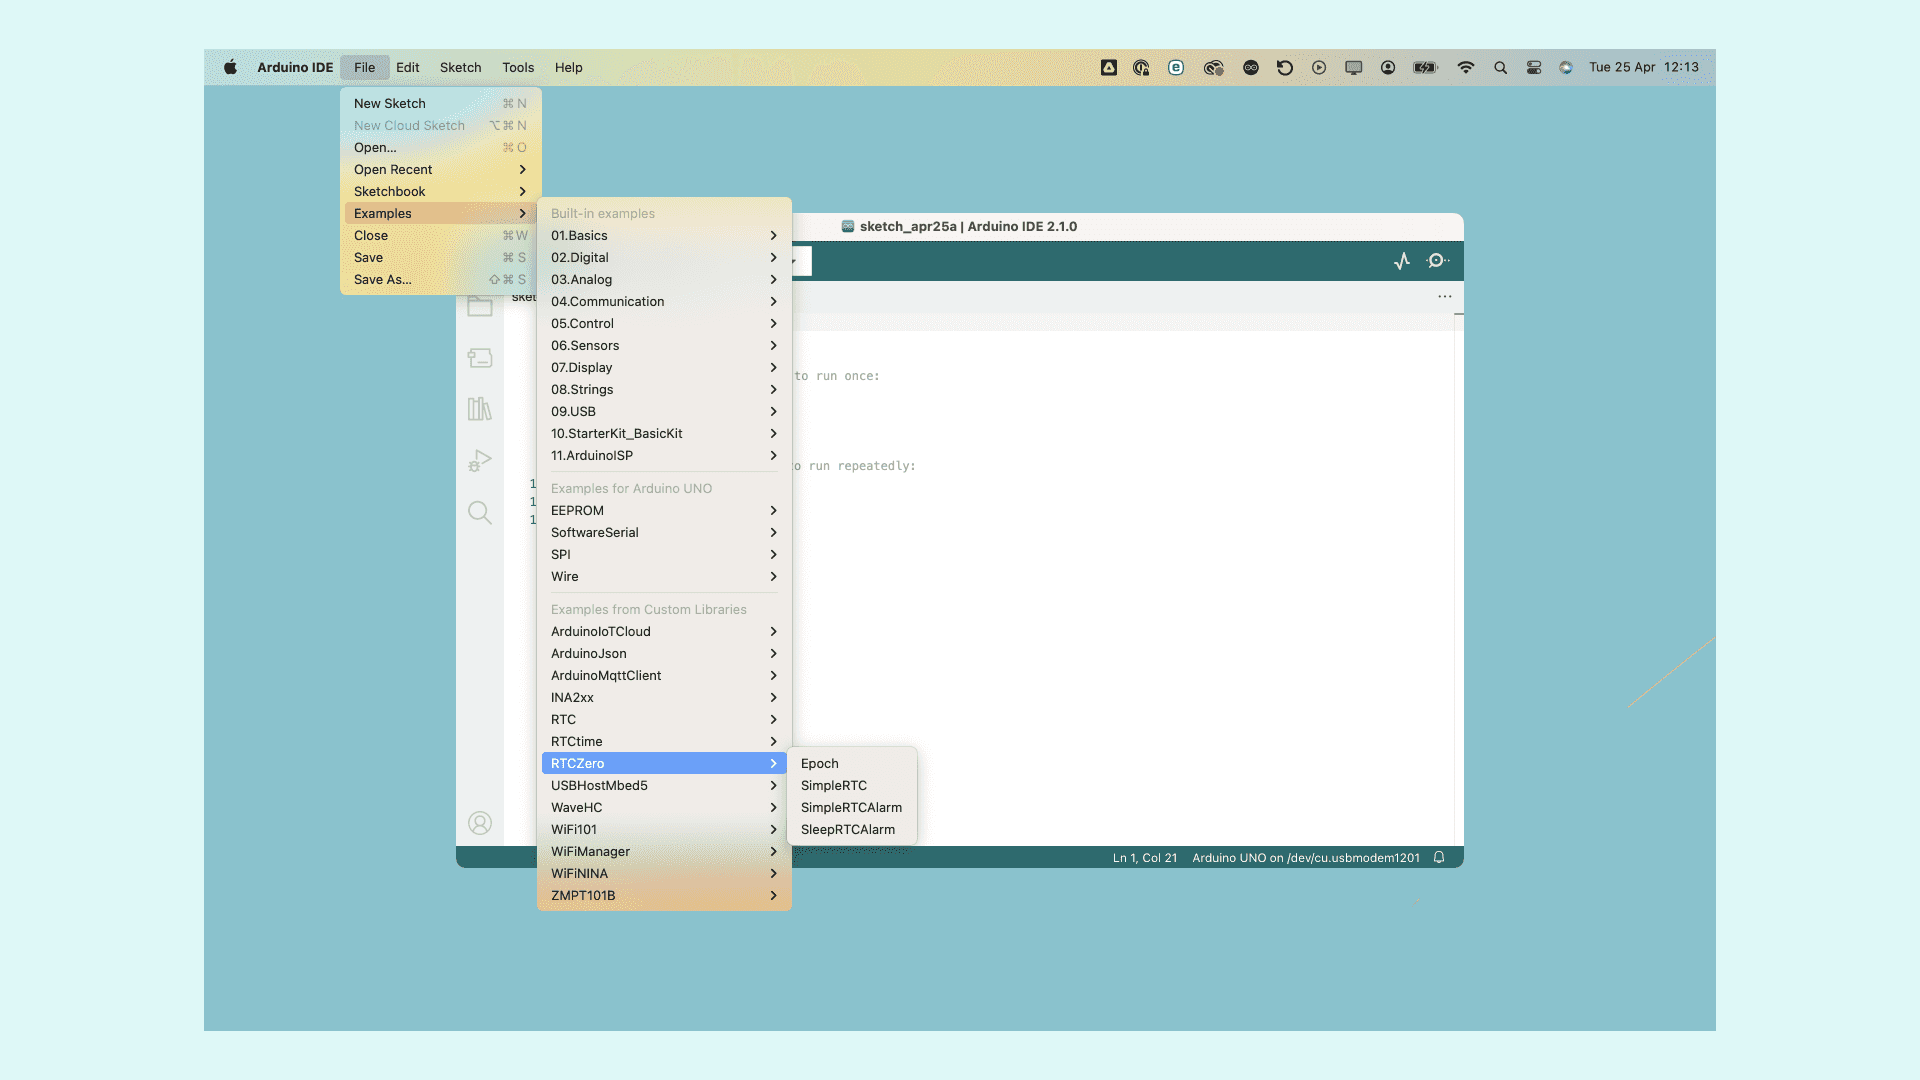
Task: Expand the WiFiNINA examples submenu
Action: 663,874
